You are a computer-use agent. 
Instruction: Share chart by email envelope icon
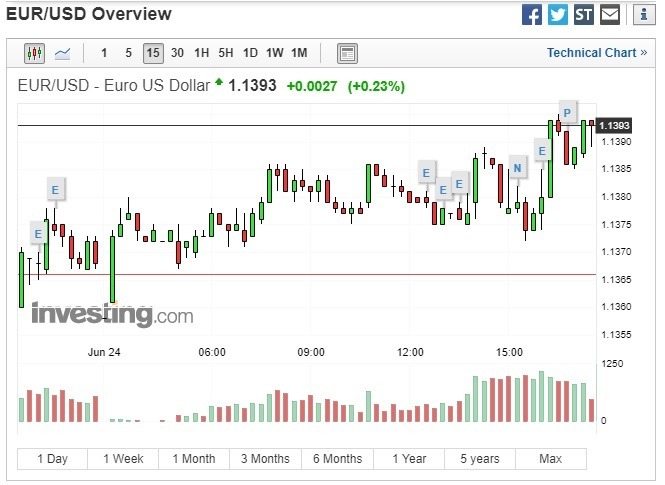[x=610, y=15]
